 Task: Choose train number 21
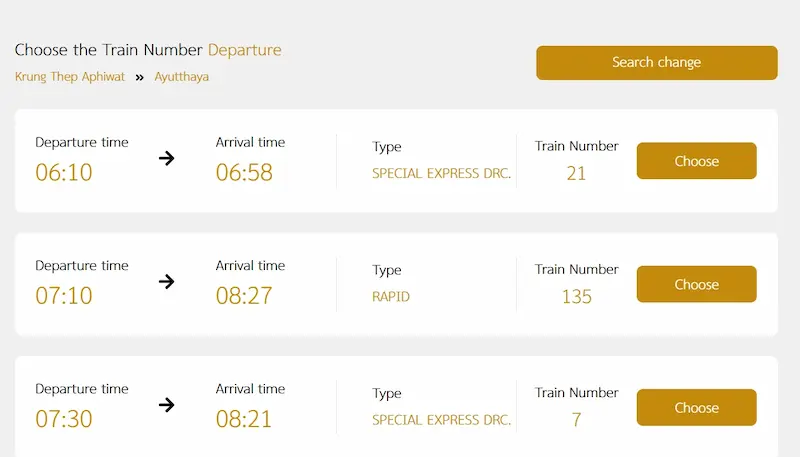point(696,161)
